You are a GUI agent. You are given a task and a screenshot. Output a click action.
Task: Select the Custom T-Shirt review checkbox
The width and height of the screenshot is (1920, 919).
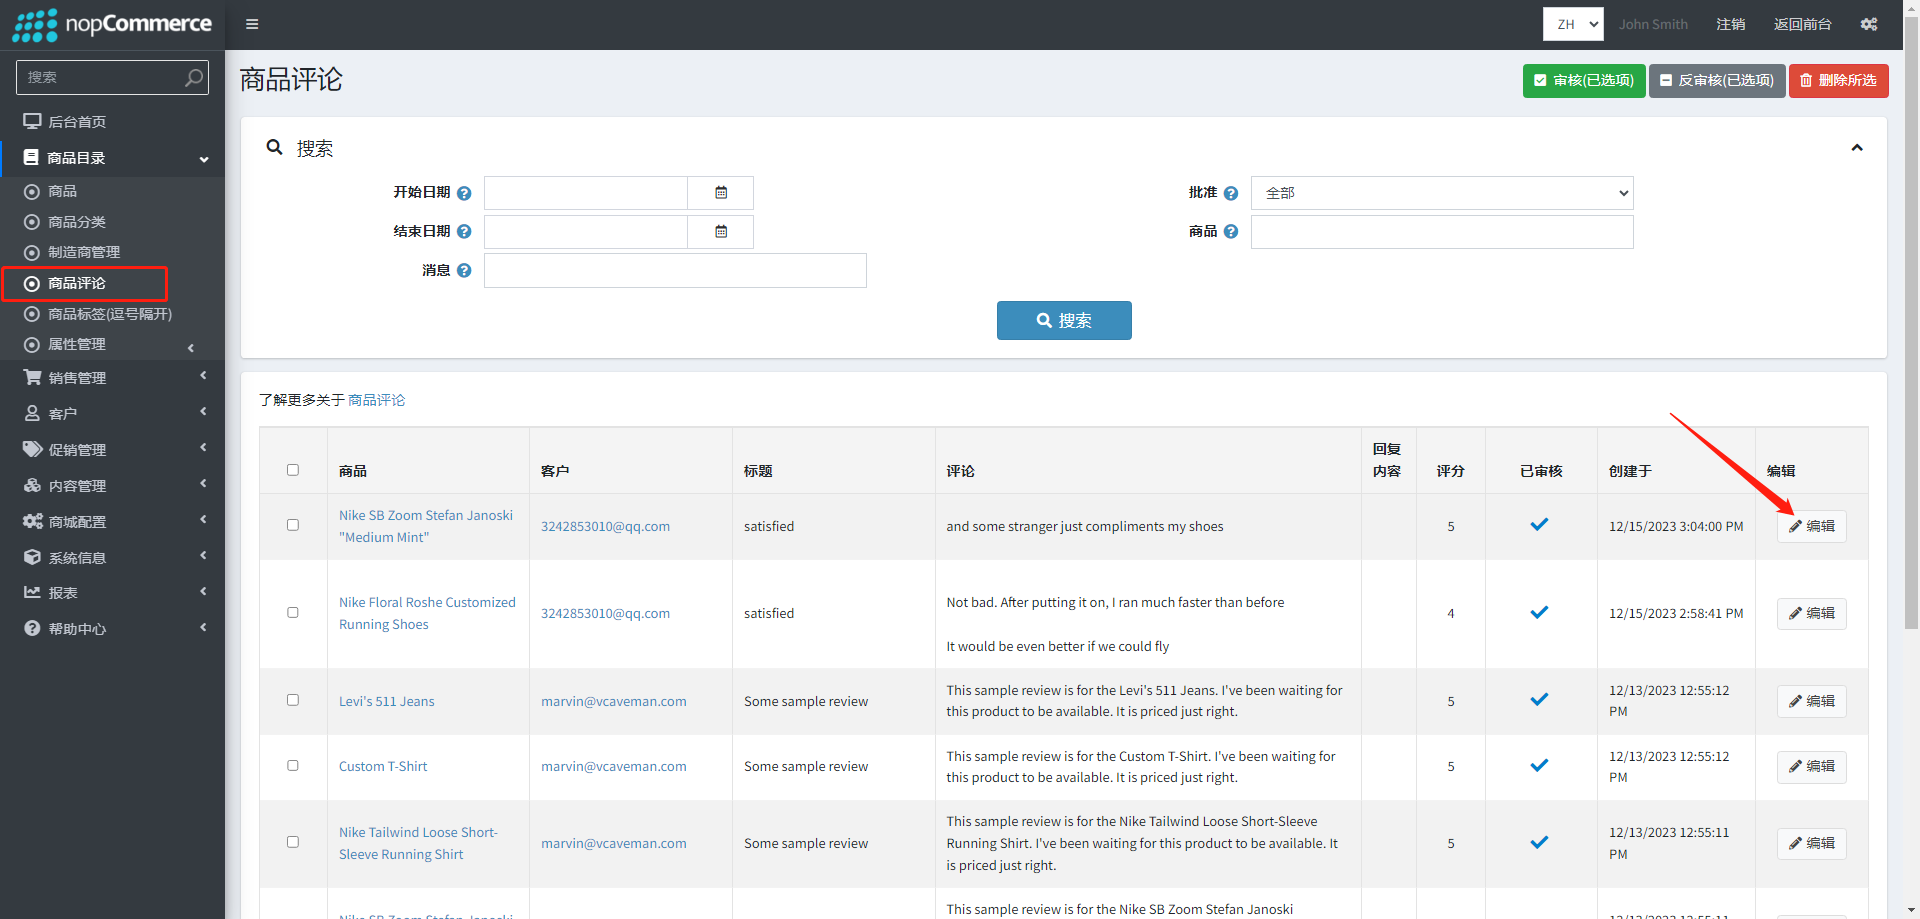click(x=293, y=766)
